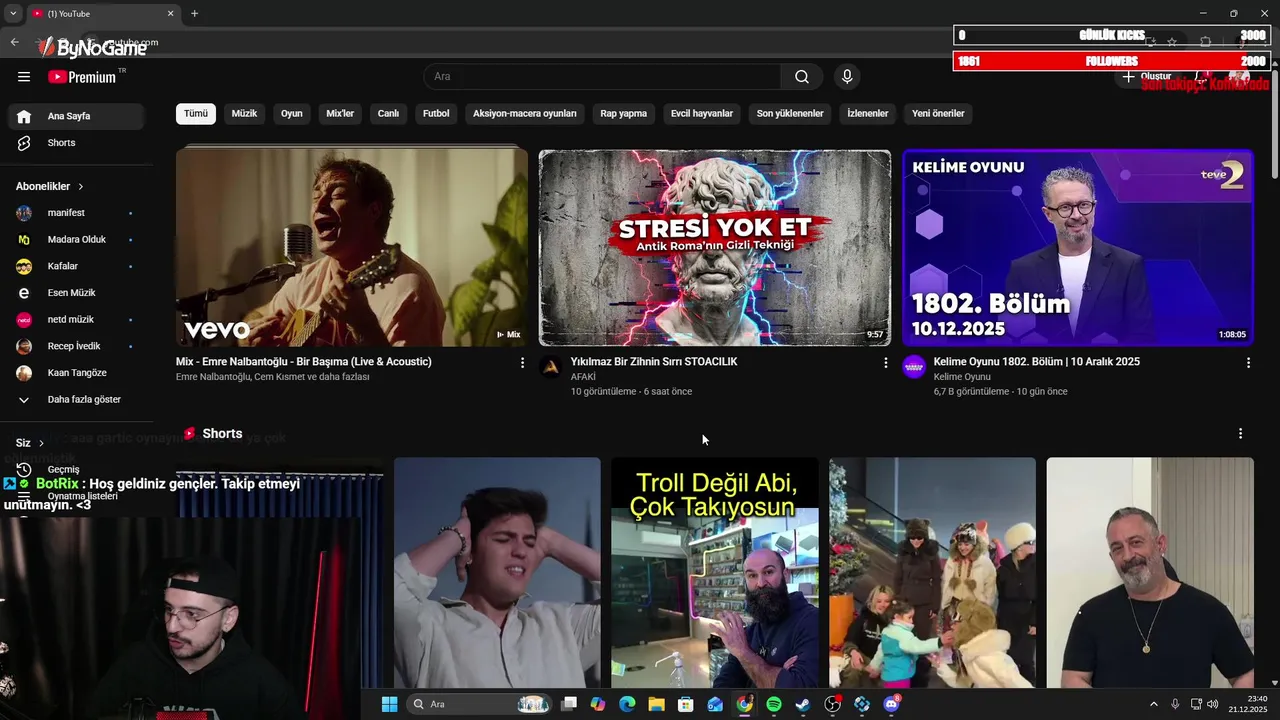1280x720 pixels.
Task: Select the İzlenenler filter chip
Action: [x=867, y=114]
